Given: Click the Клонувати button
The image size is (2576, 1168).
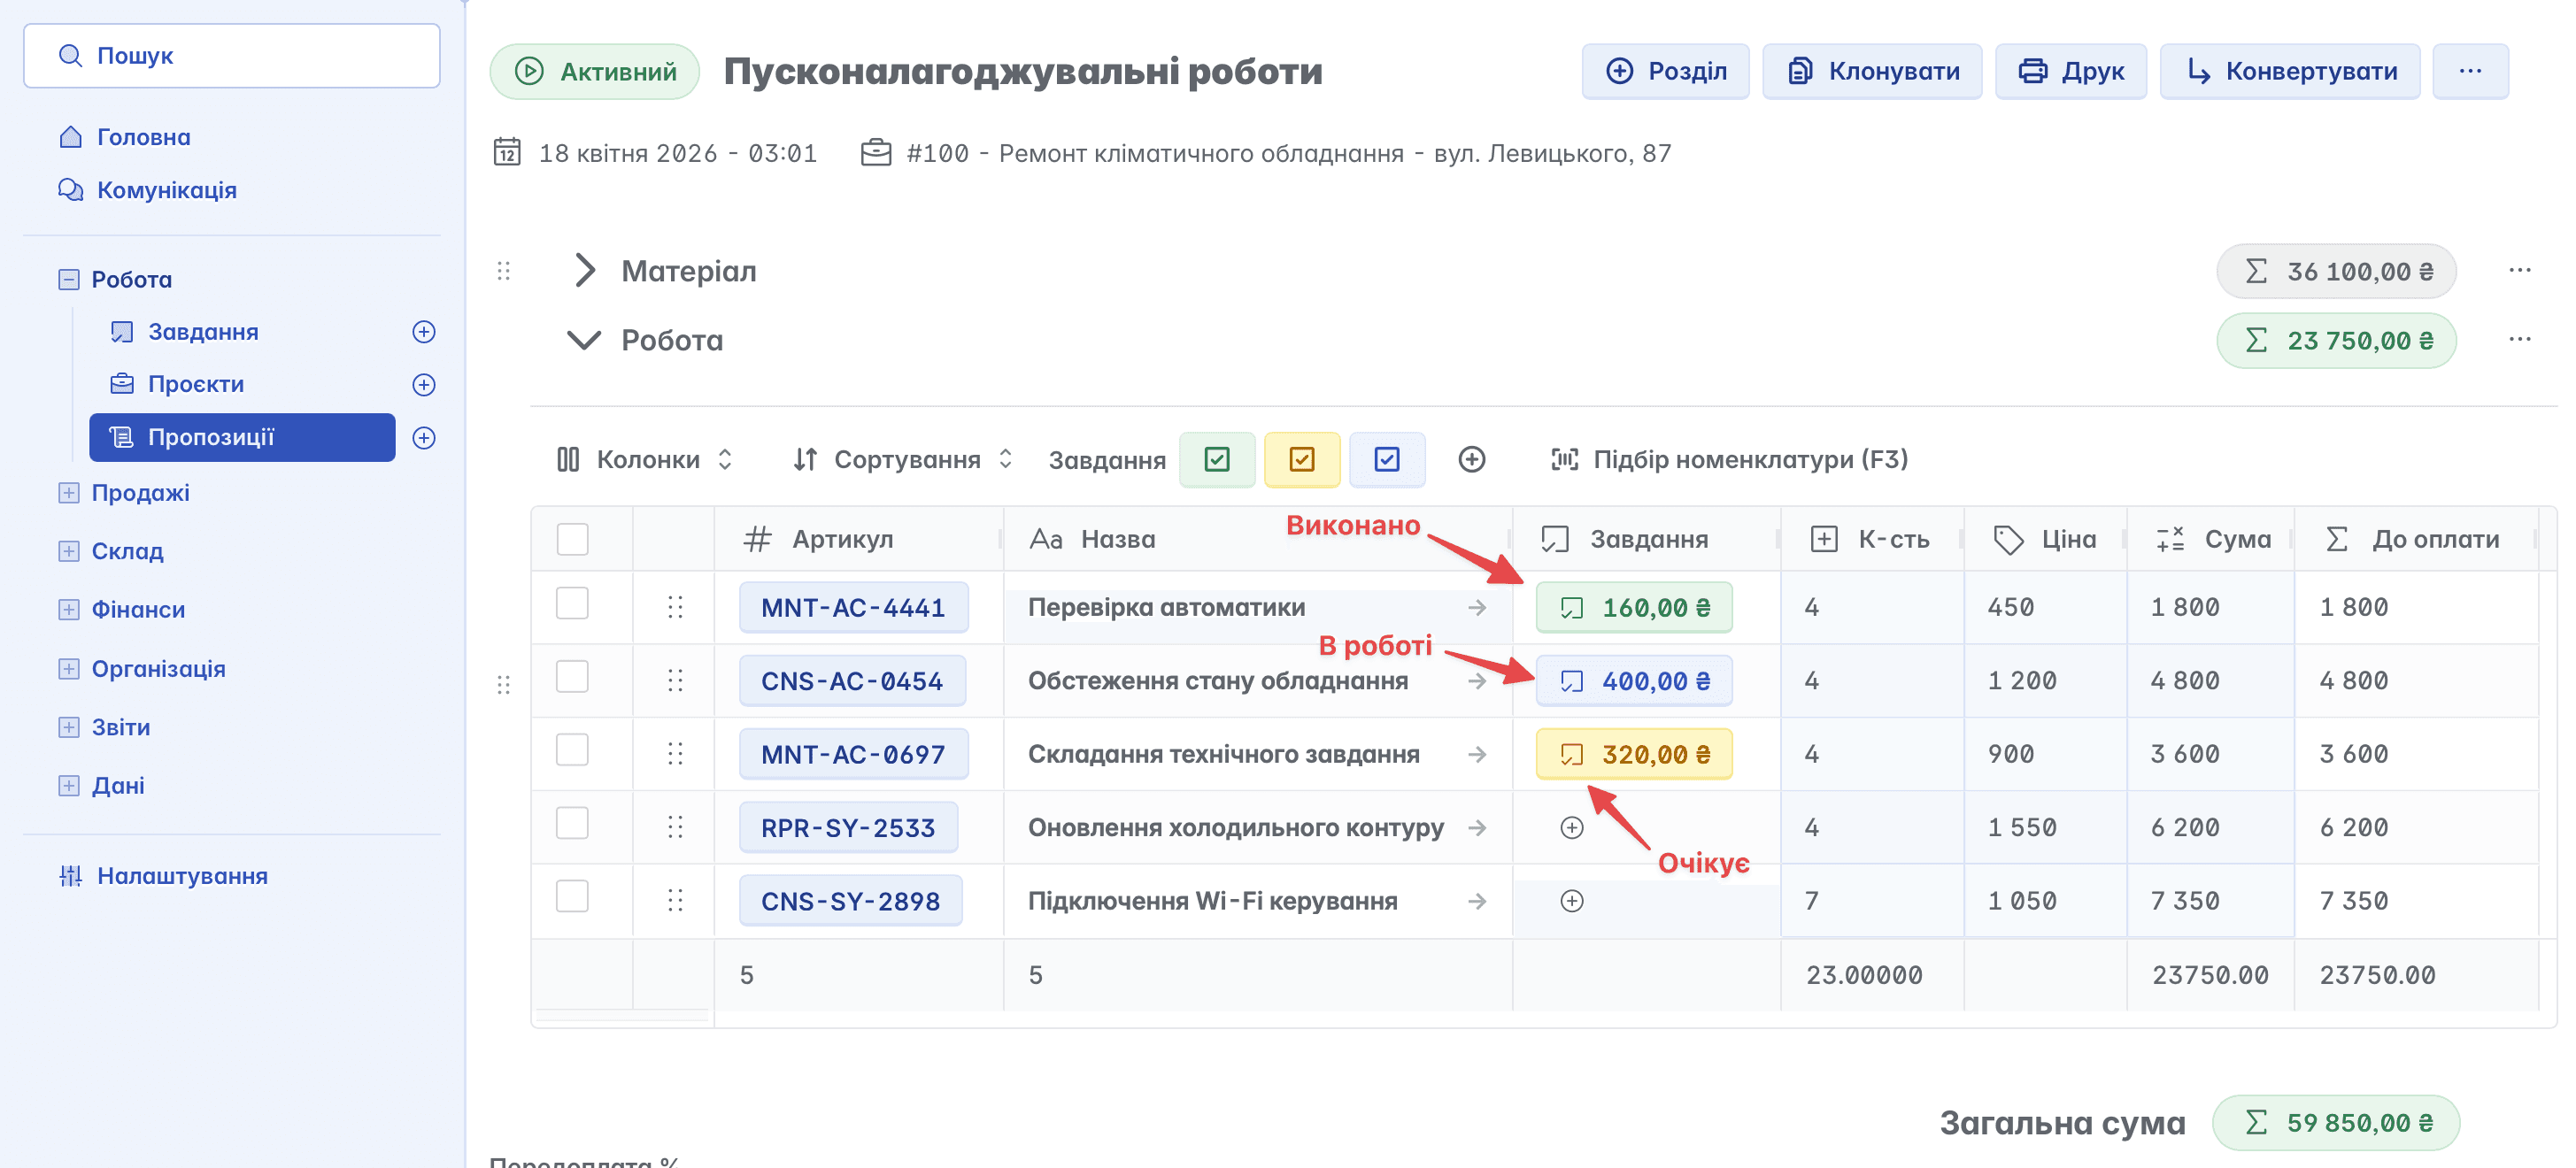Looking at the screenshot, I should (x=1871, y=71).
